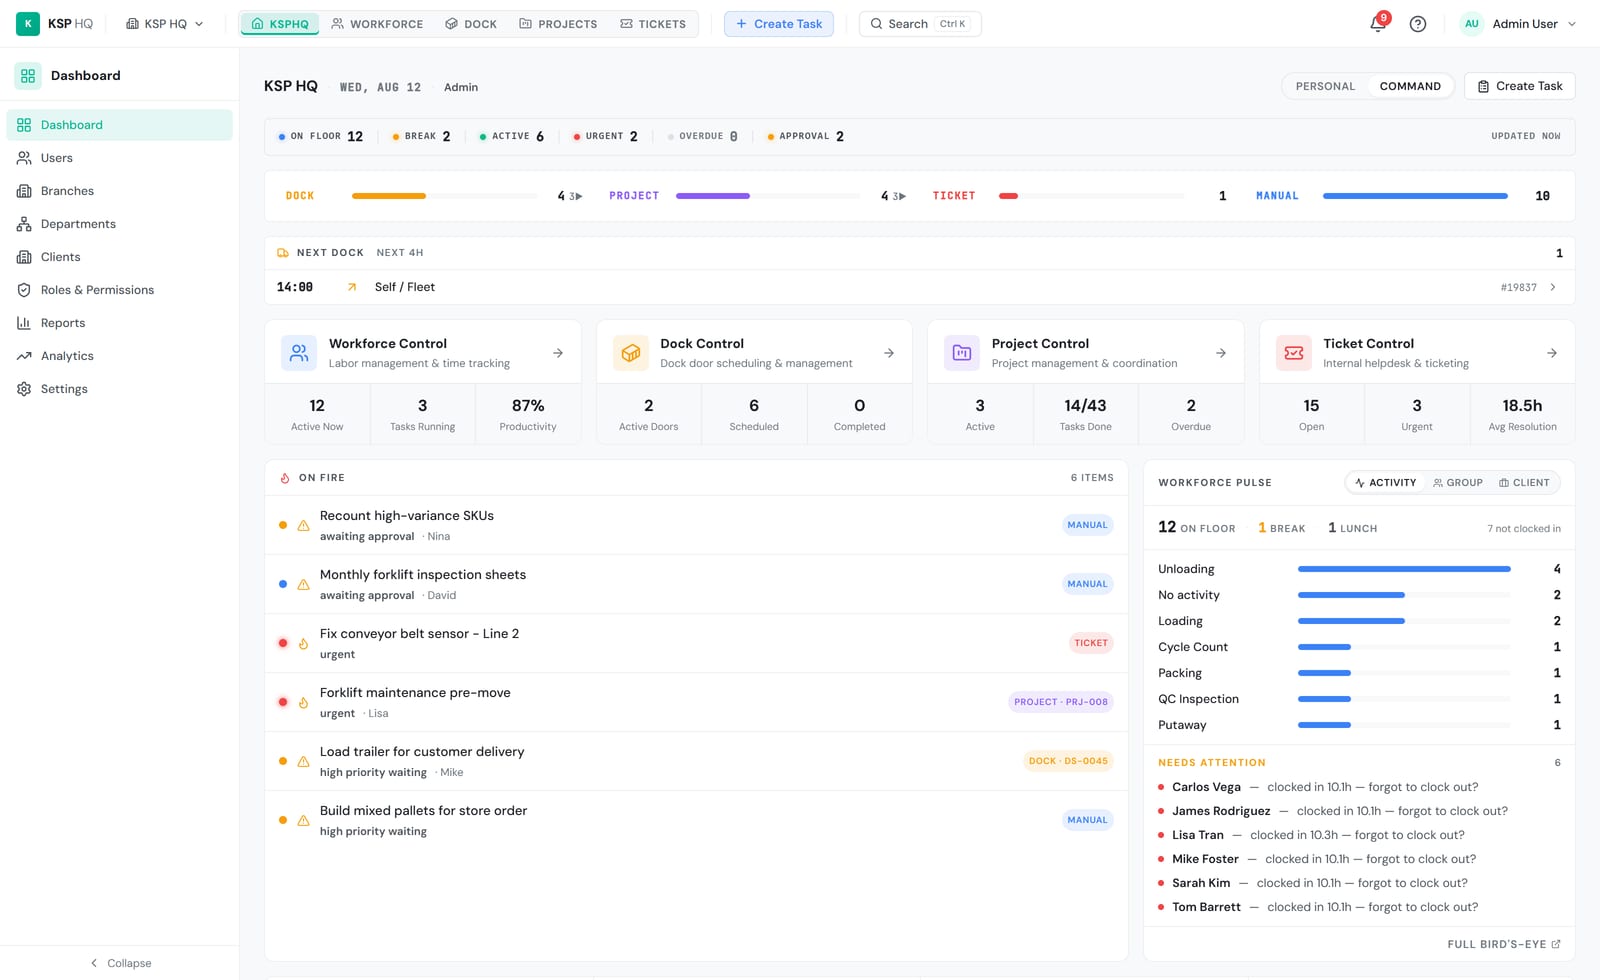Open Fix conveyor belt sensor item
This screenshot has width=1600, height=980.
coord(696,643)
